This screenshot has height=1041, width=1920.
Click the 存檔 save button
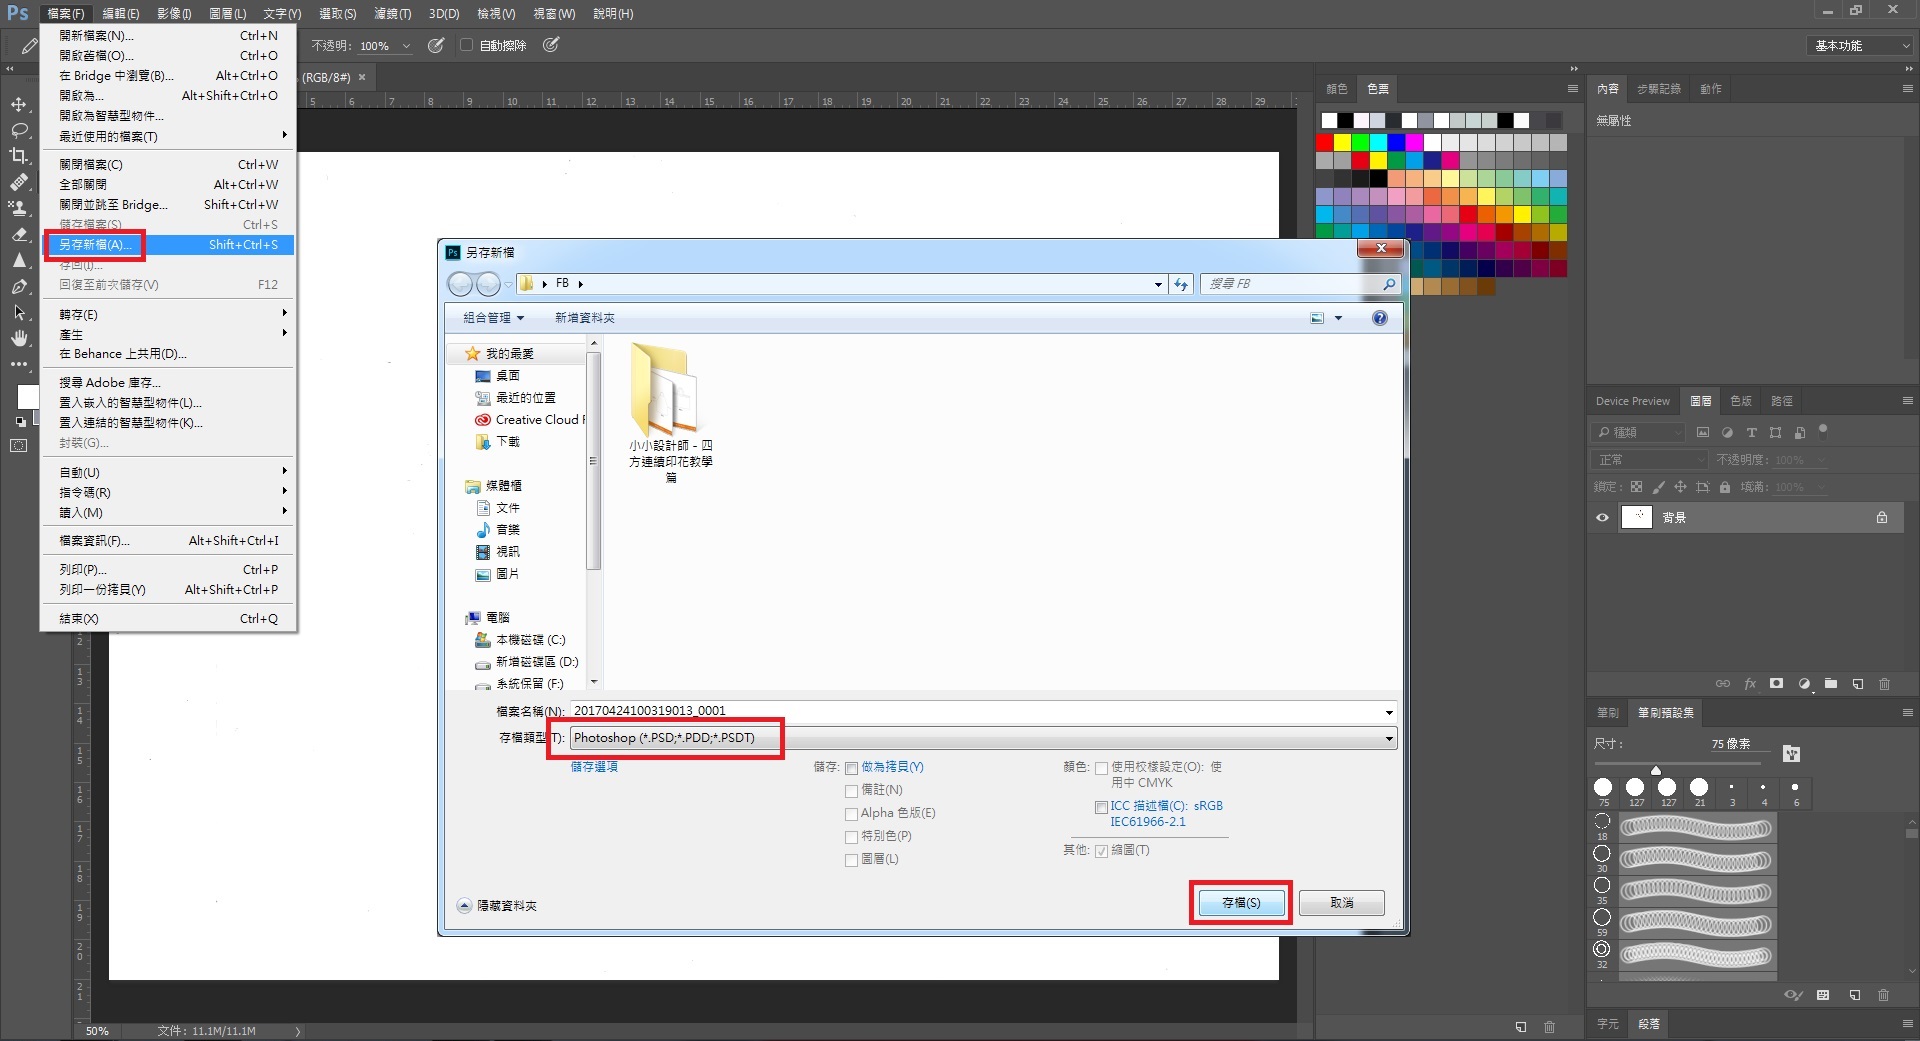point(1240,903)
